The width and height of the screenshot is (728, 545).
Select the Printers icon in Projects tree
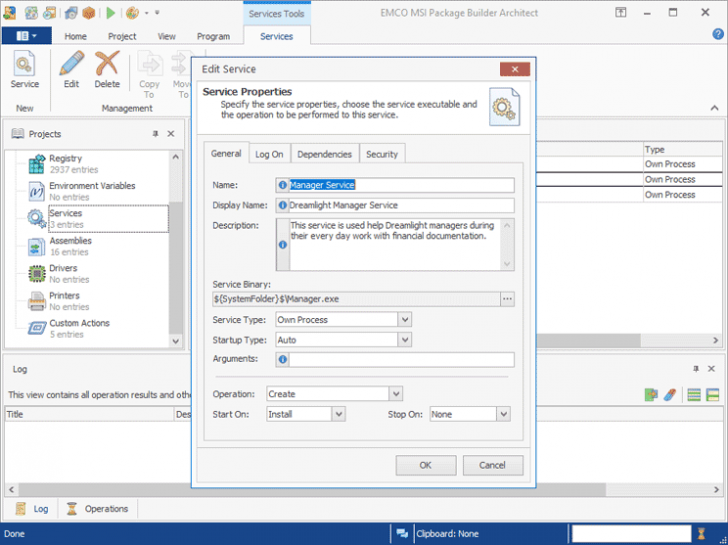[37, 301]
